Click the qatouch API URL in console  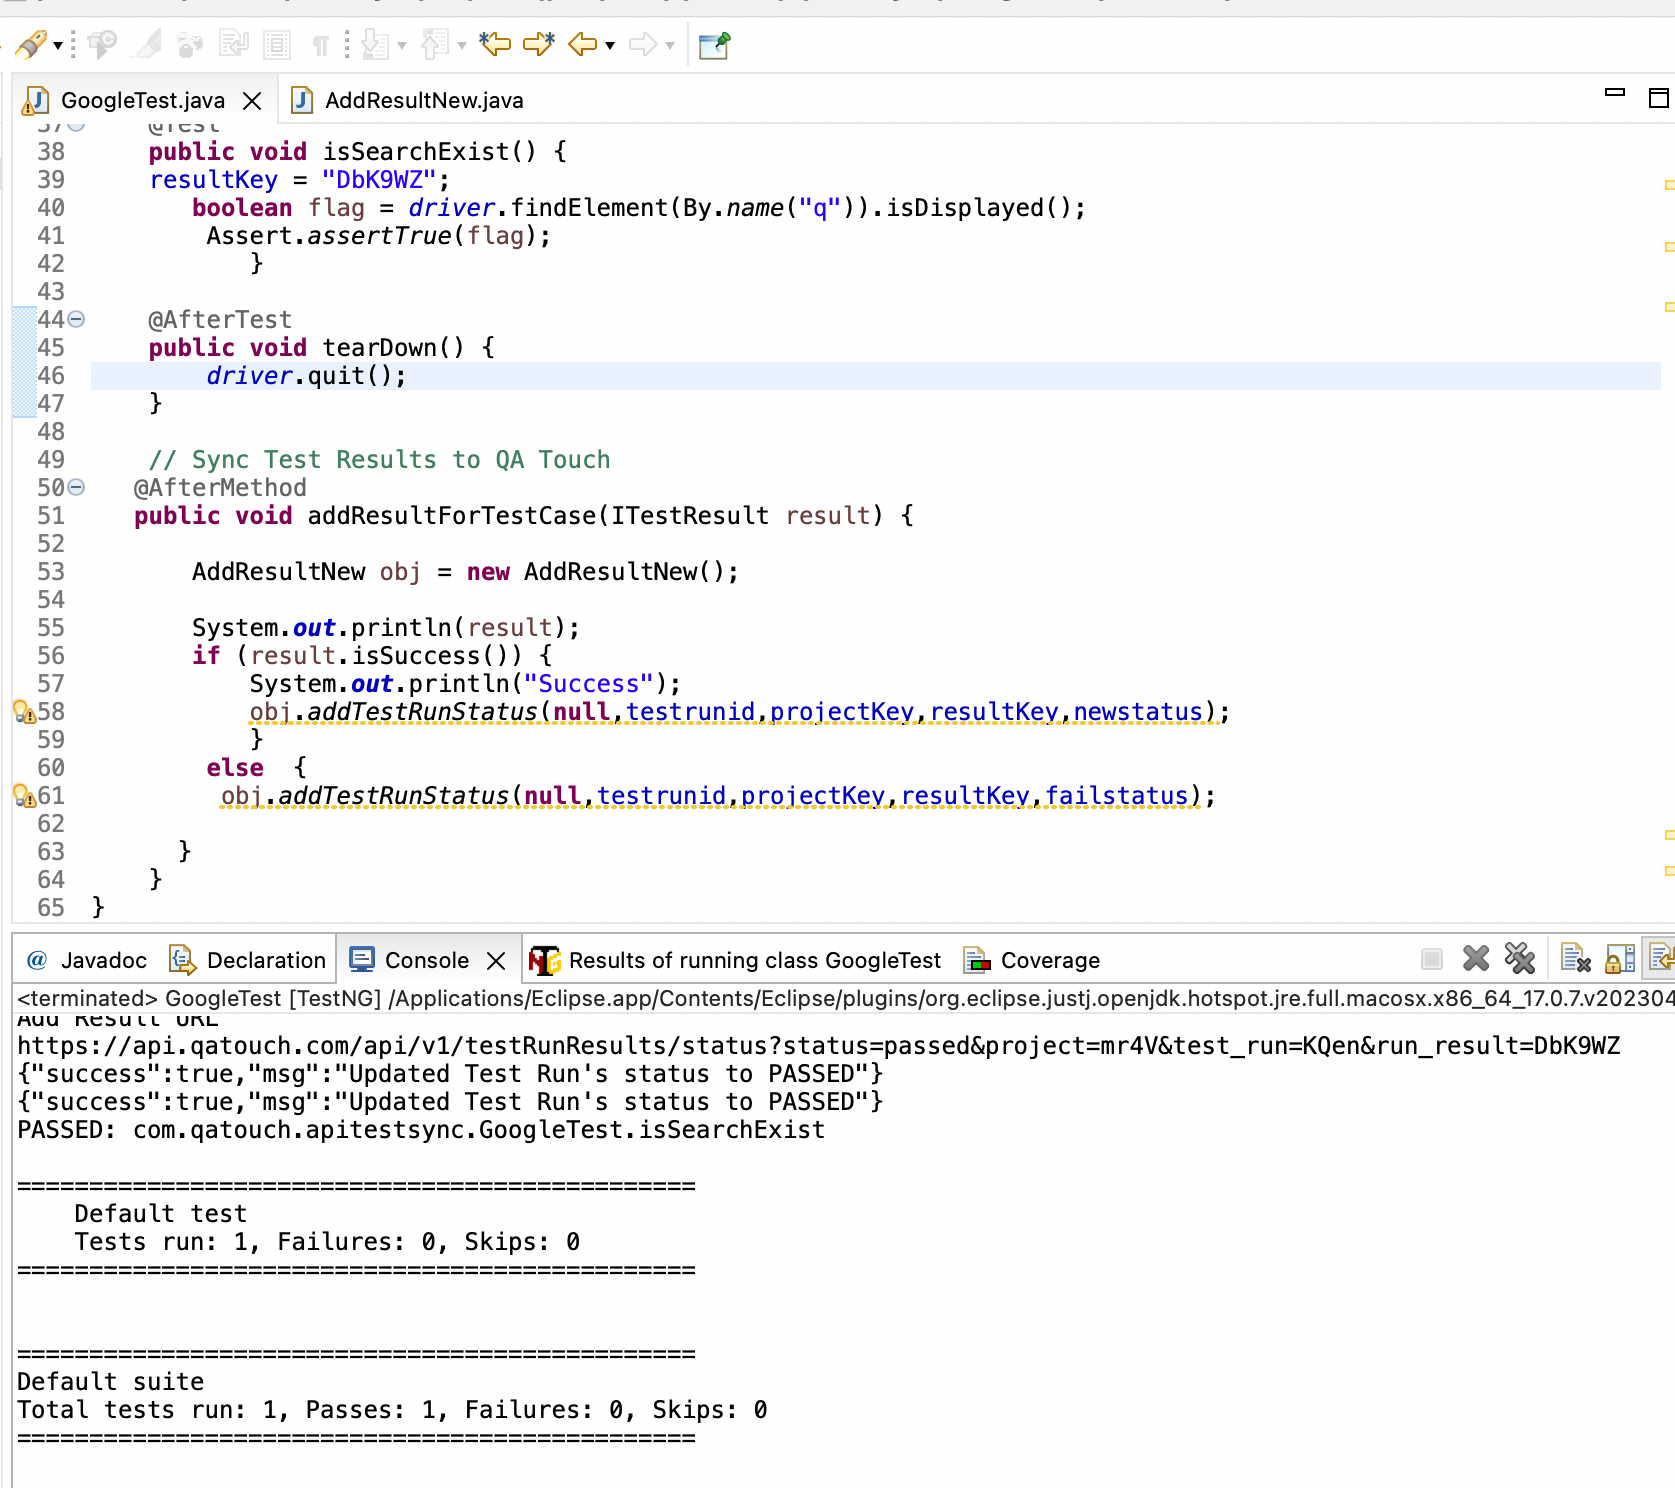[818, 1046]
